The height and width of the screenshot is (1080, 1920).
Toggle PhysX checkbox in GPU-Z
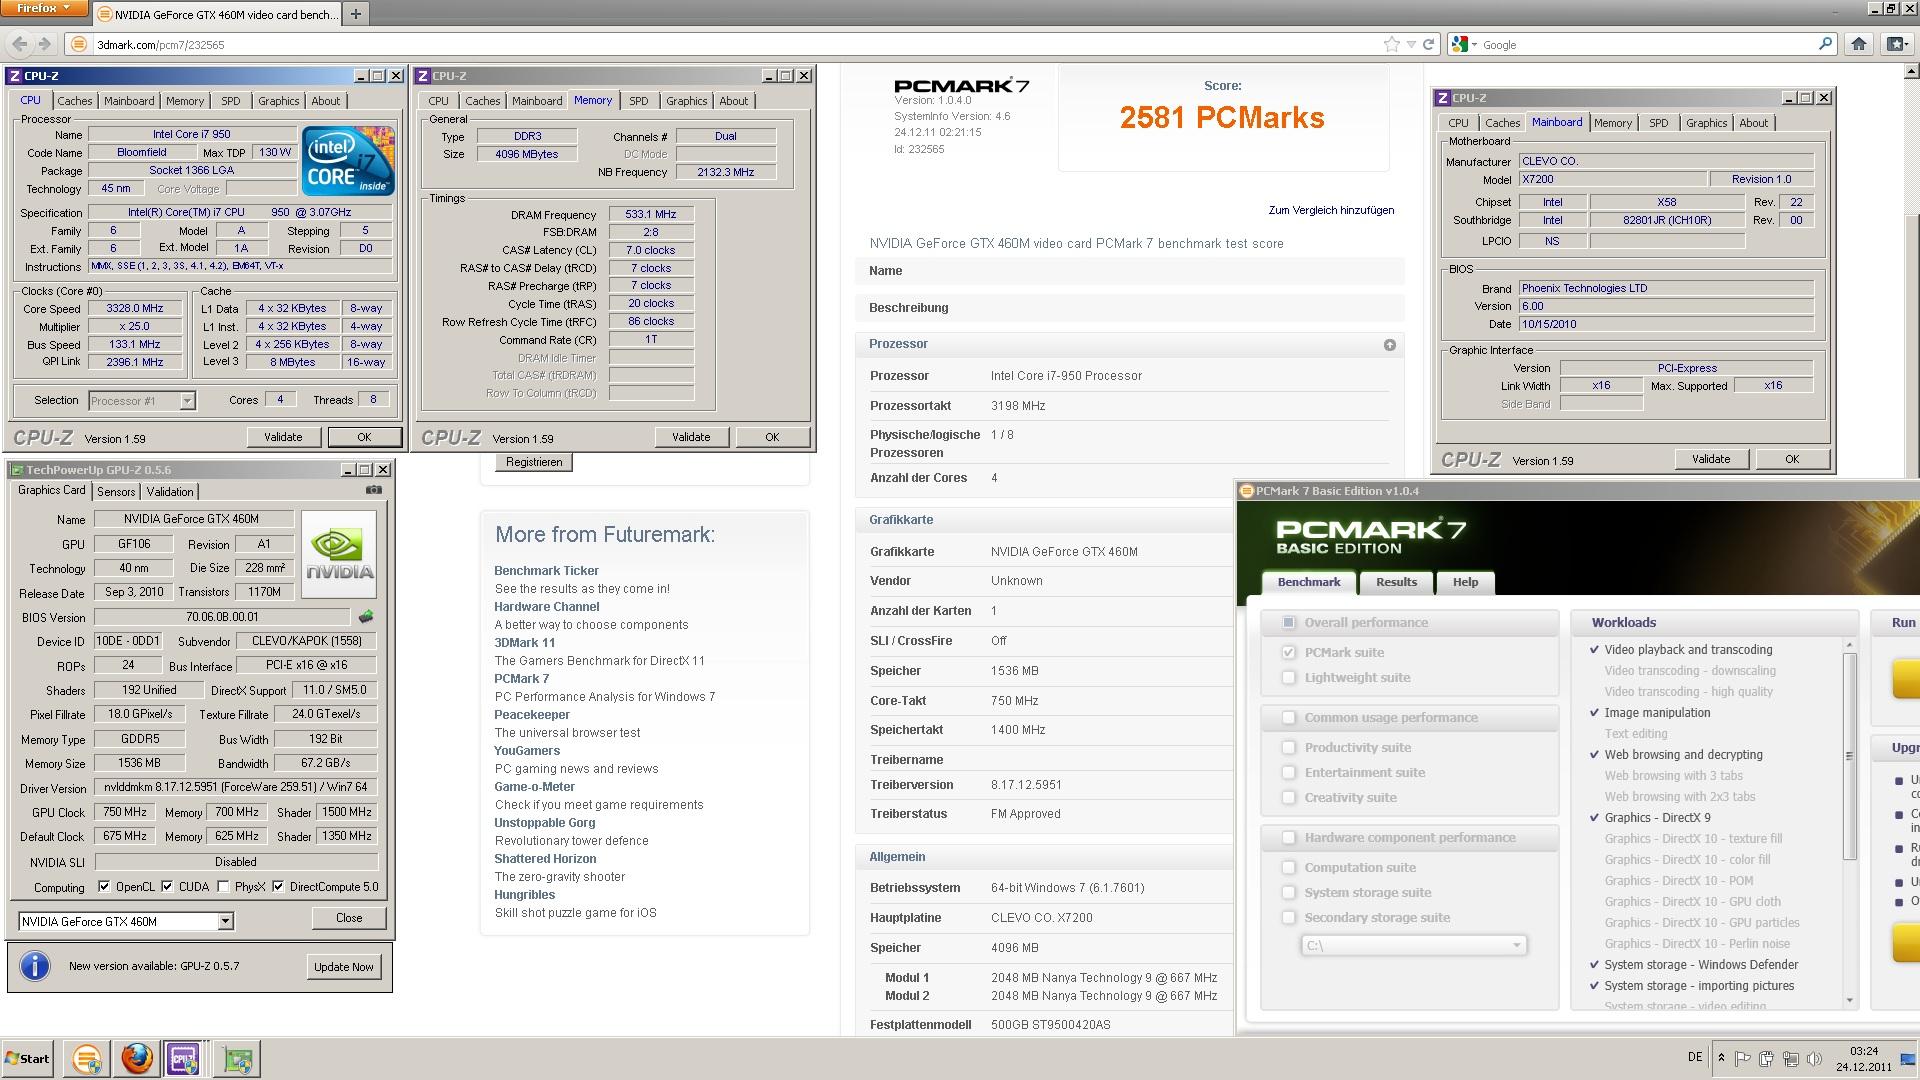pos(223,886)
